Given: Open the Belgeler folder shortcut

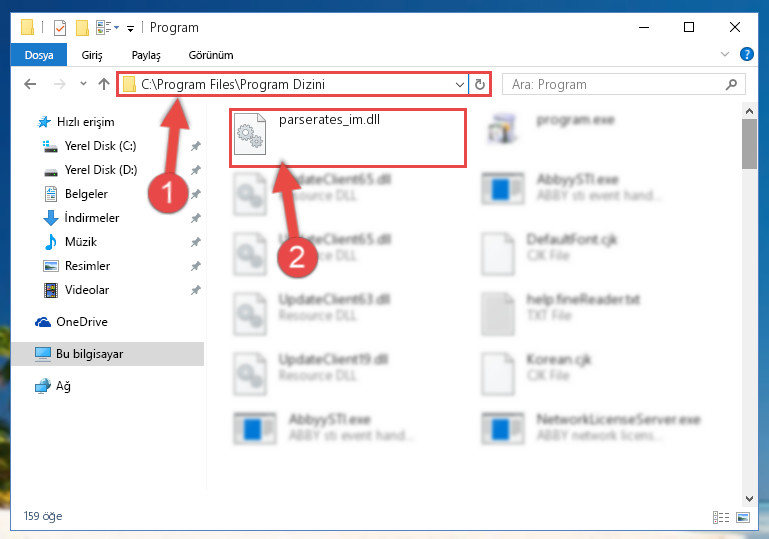Looking at the screenshot, I should 86,194.
